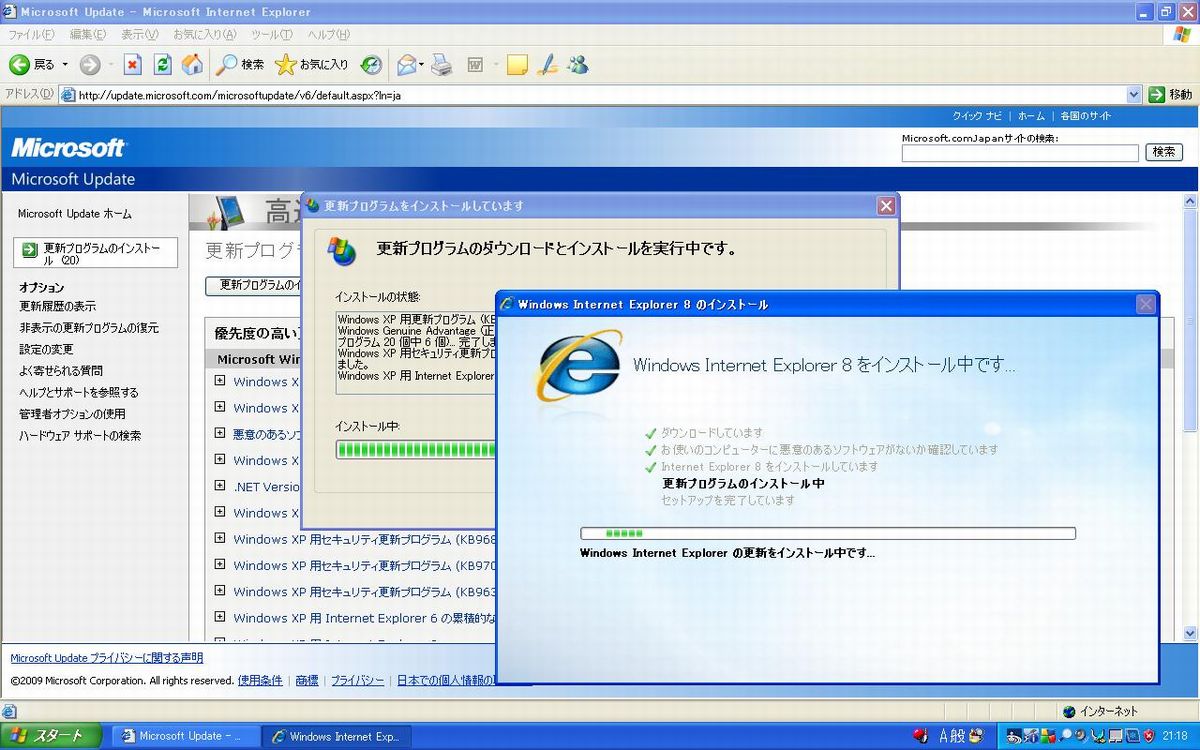
Task: Open the History toolbar icon
Action: click(371, 65)
